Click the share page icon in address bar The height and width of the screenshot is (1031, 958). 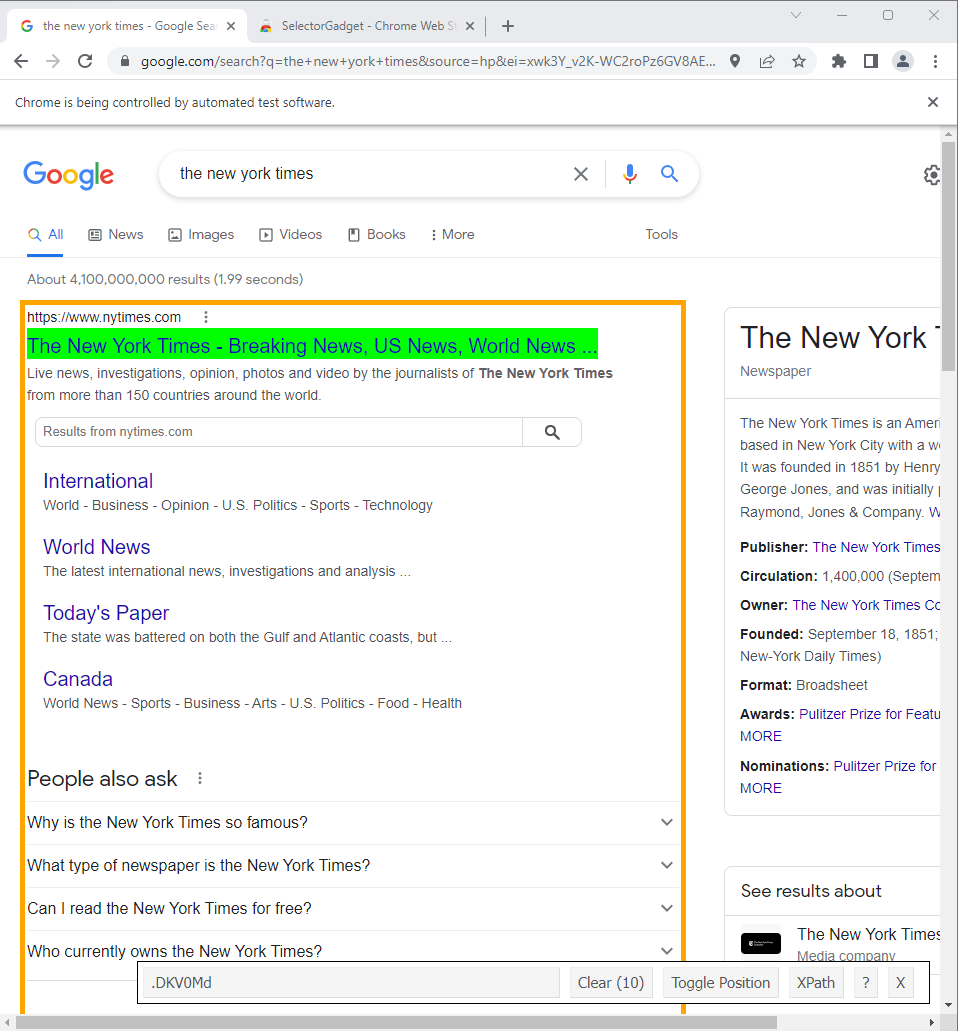(767, 61)
